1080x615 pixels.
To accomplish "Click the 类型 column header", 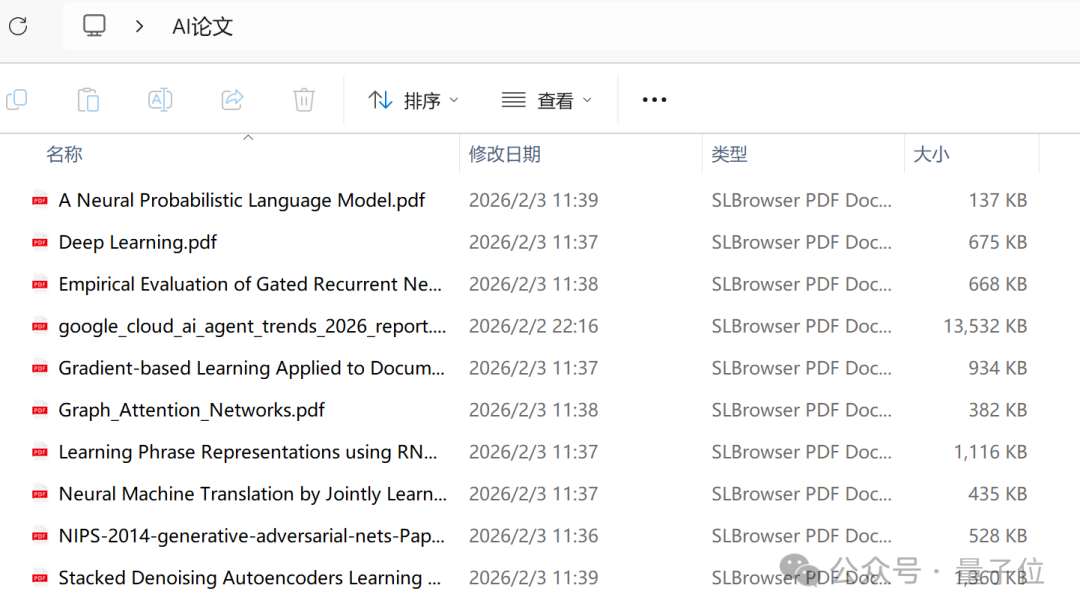I will pyautogui.click(x=729, y=154).
